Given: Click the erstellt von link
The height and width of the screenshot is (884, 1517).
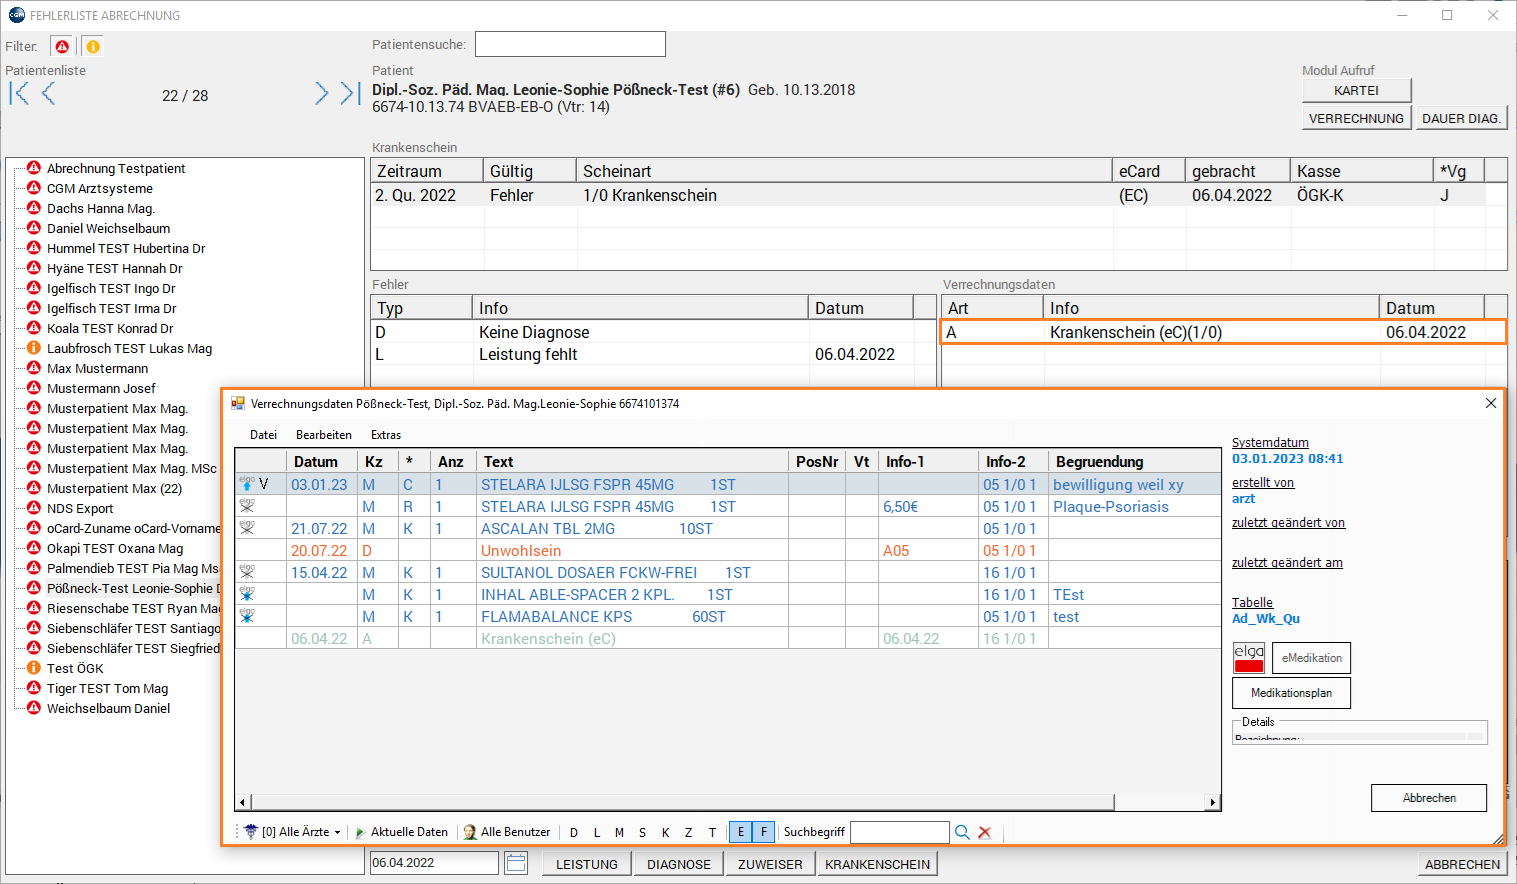Looking at the screenshot, I should click(x=1263, y=482).
